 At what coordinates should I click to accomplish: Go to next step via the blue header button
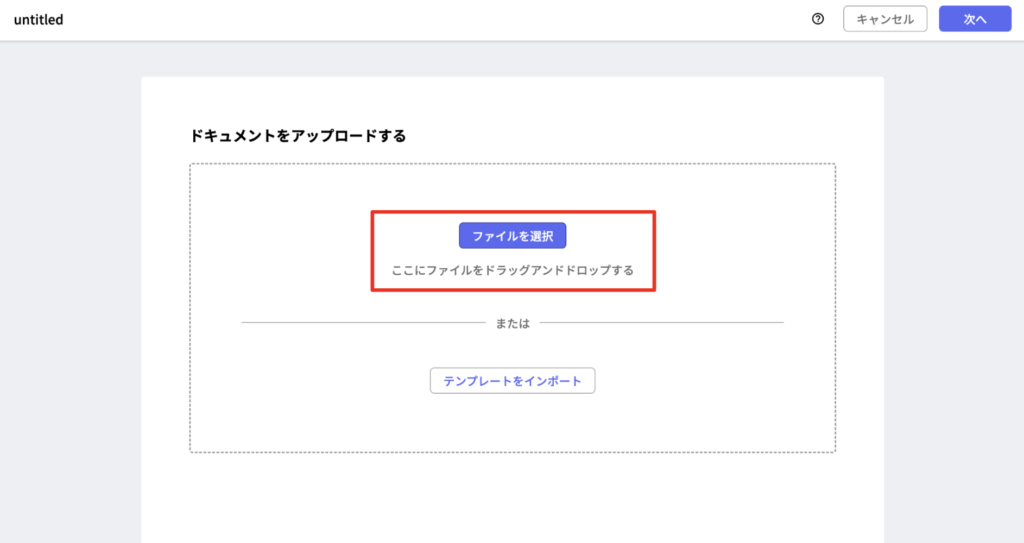coord(975,19)
